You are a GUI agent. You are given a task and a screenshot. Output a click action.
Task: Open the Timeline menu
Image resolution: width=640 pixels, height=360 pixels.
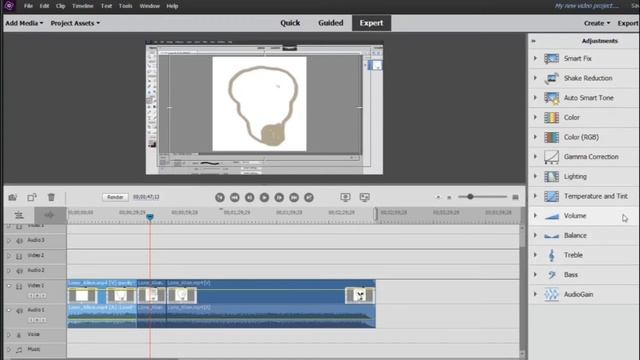coord(82,6)
